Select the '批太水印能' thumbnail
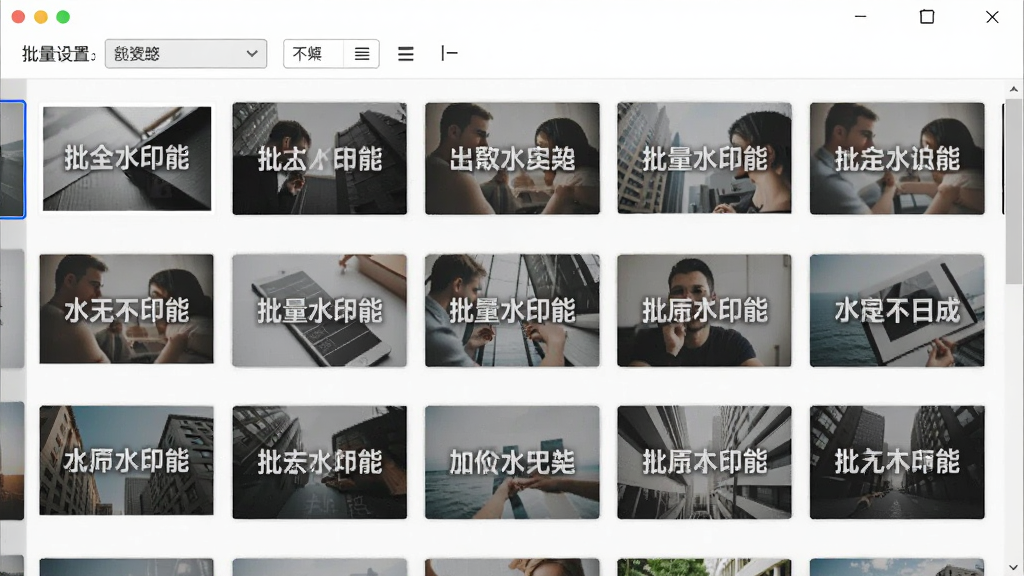Viewport: 1024px width, 576px height. tap(319, 159)
